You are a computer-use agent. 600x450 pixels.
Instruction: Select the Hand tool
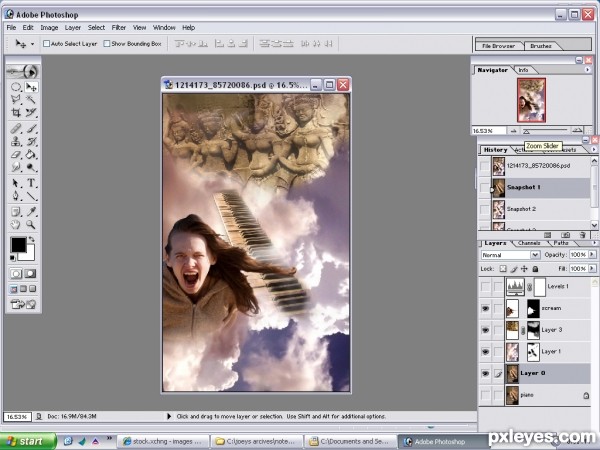[x=16, y=225]
